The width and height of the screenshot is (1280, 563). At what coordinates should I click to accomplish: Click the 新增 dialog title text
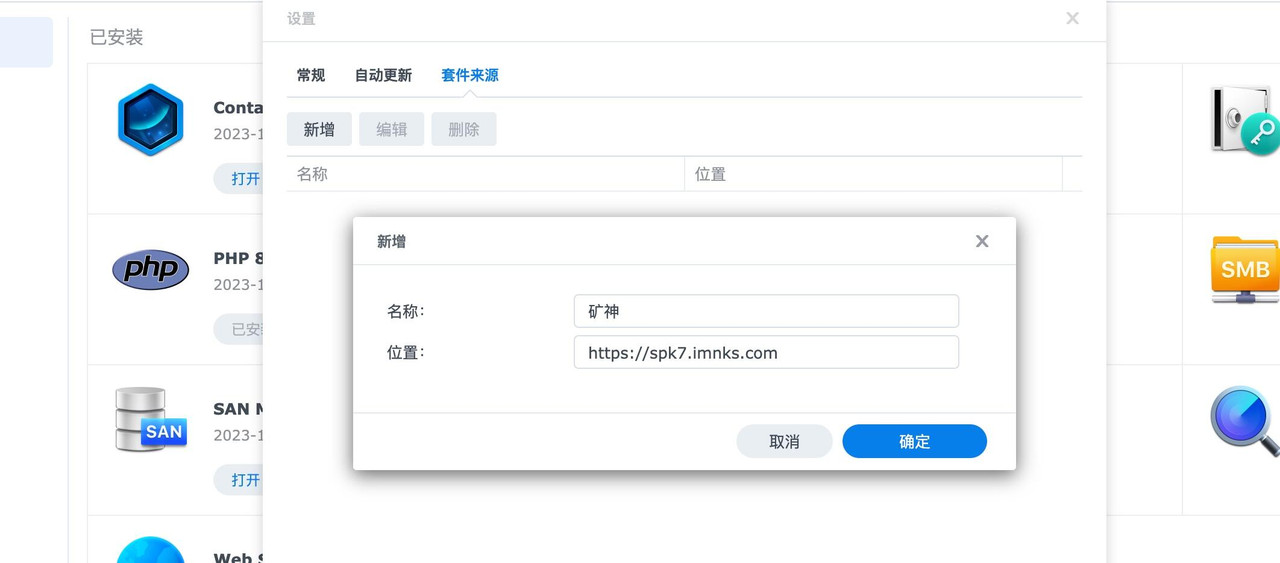point(391,241)
